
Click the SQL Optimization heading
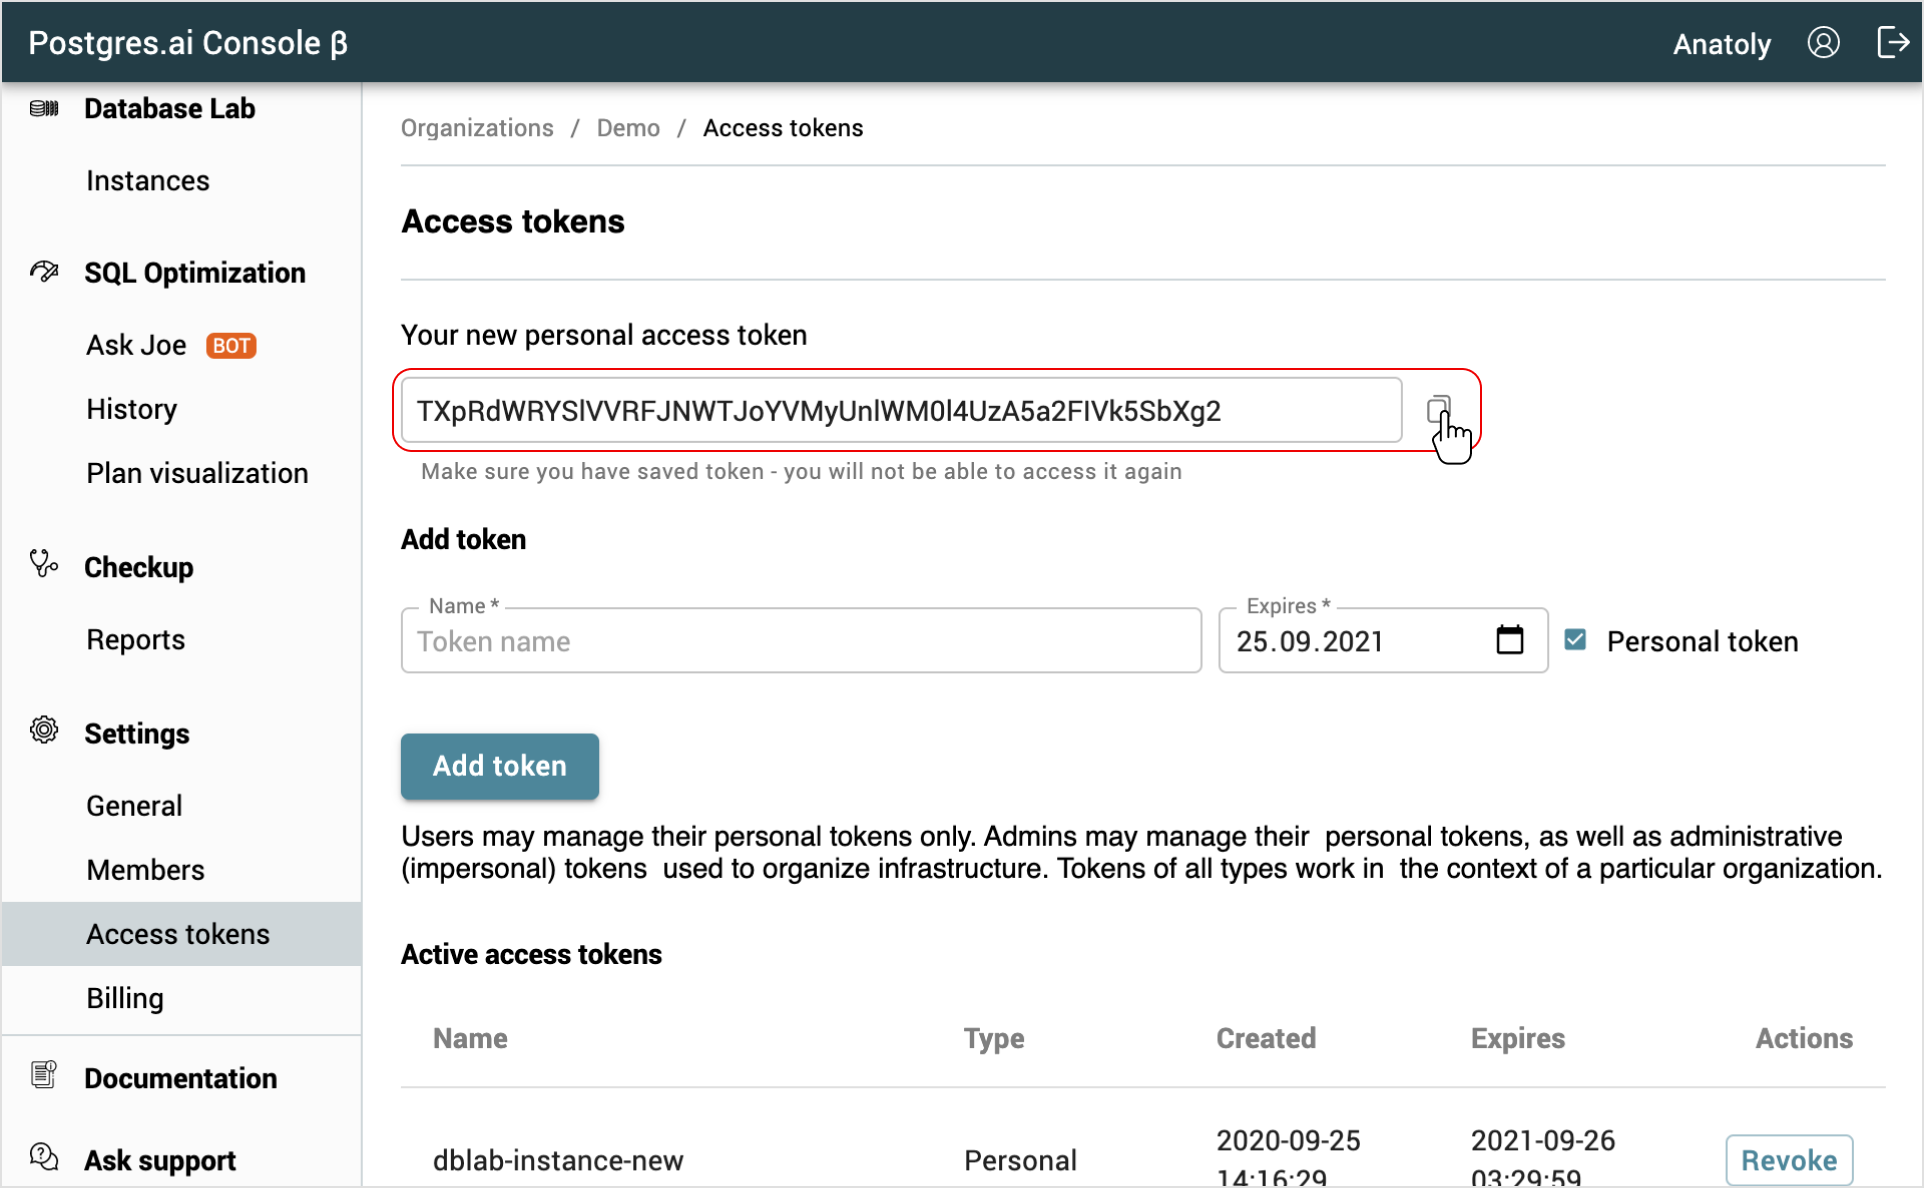click(195, 273)
